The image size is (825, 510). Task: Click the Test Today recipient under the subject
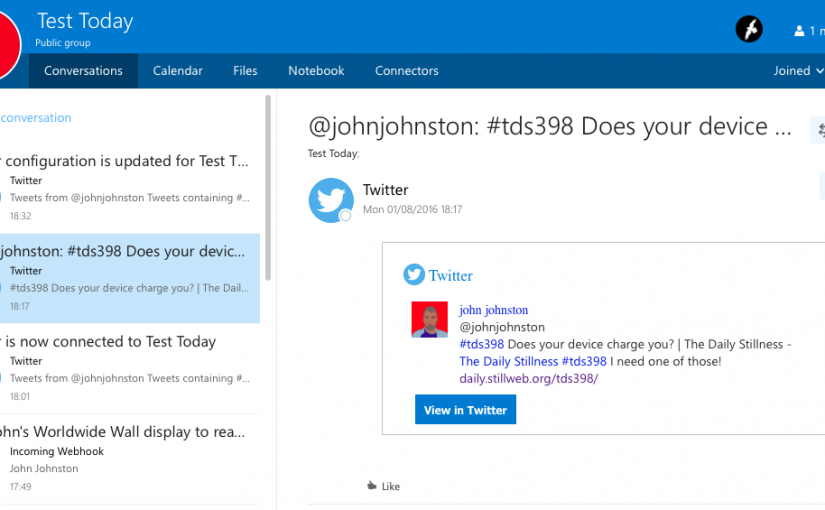pyautogui.click(x=334, y=154)
